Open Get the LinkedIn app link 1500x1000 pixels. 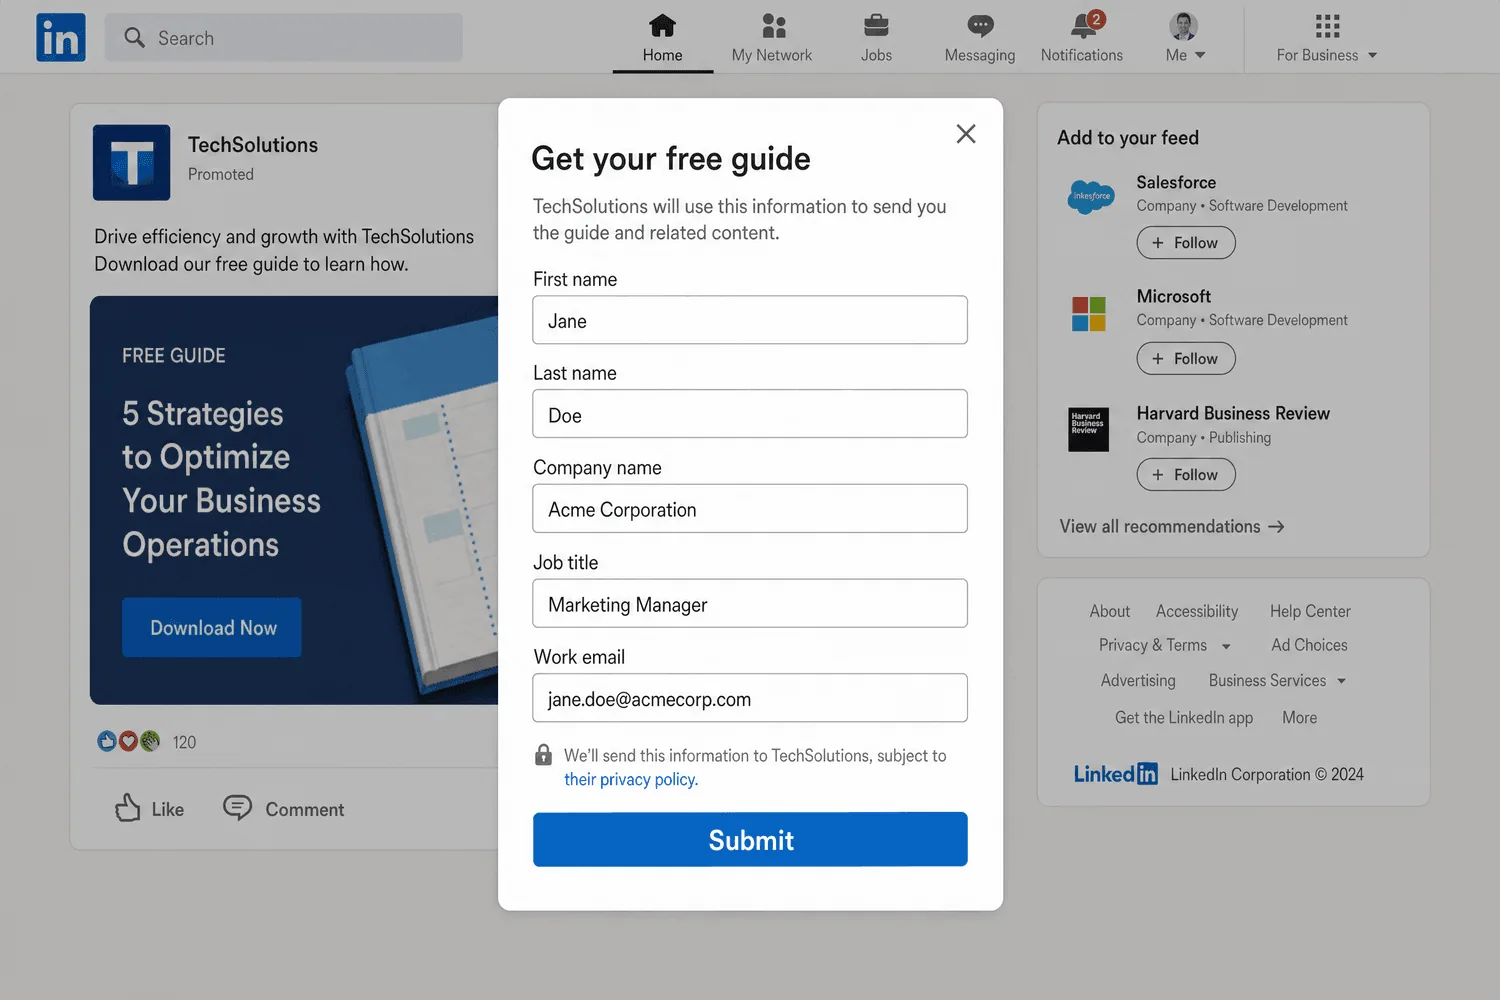tap(1184, 717)
